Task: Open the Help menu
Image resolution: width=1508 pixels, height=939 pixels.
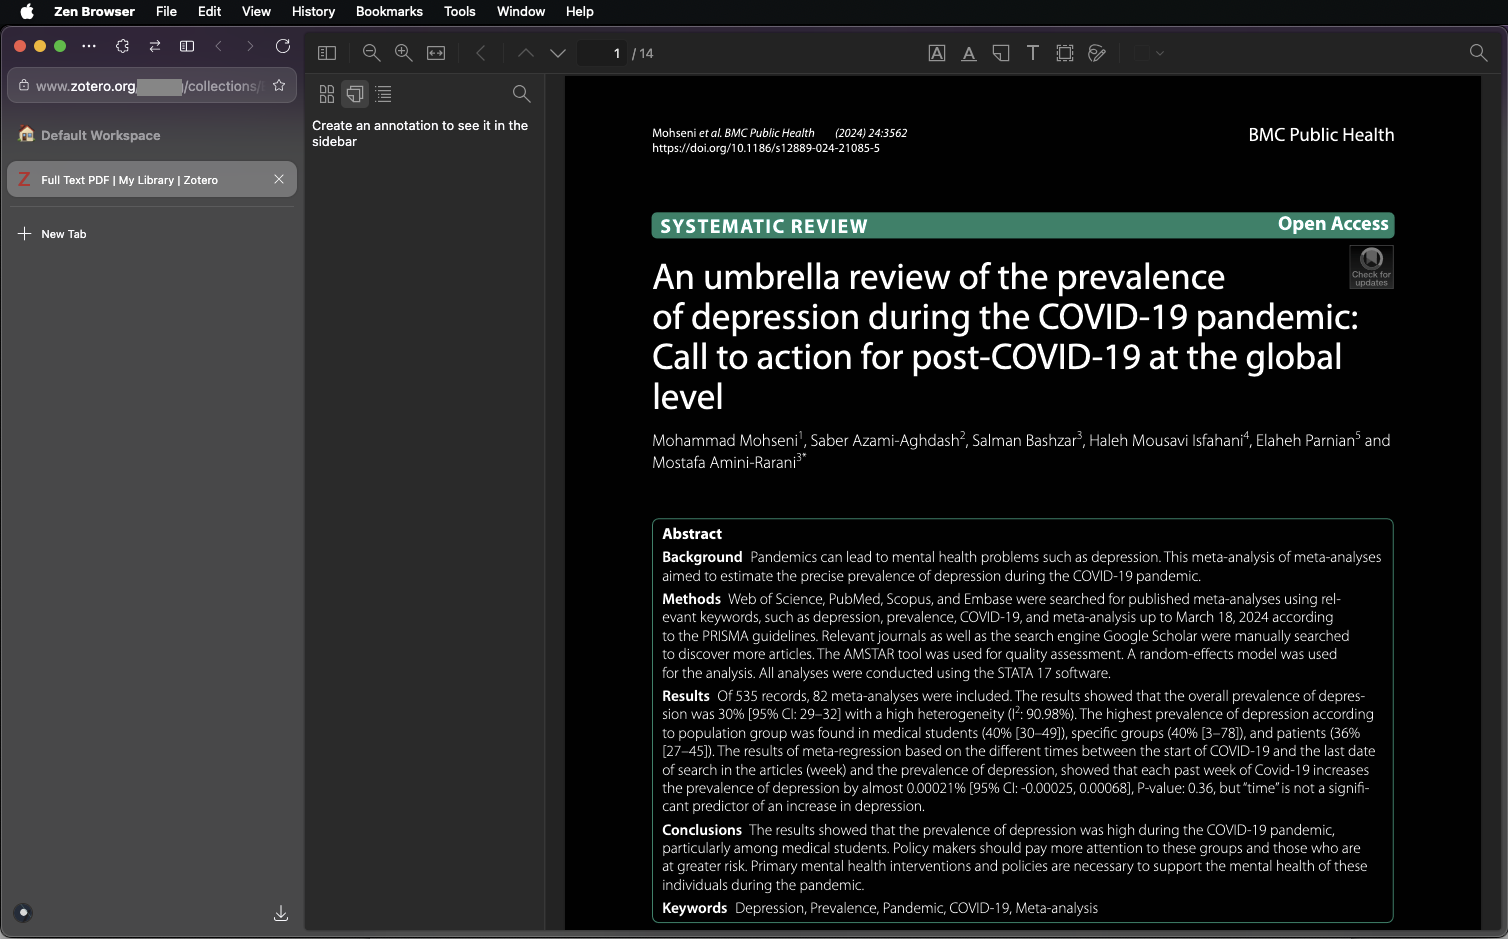Action: 579,12
